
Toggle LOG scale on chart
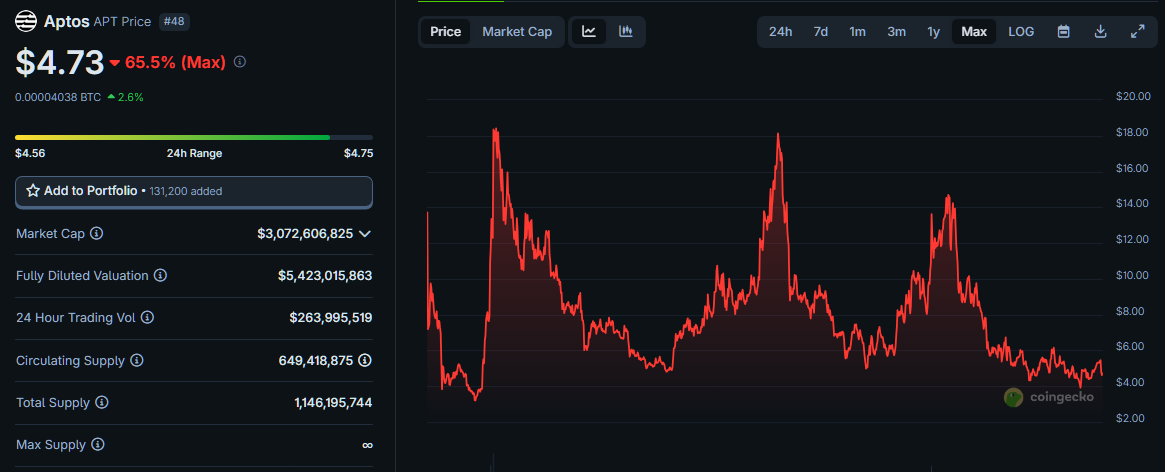(x=1021, y=32)
